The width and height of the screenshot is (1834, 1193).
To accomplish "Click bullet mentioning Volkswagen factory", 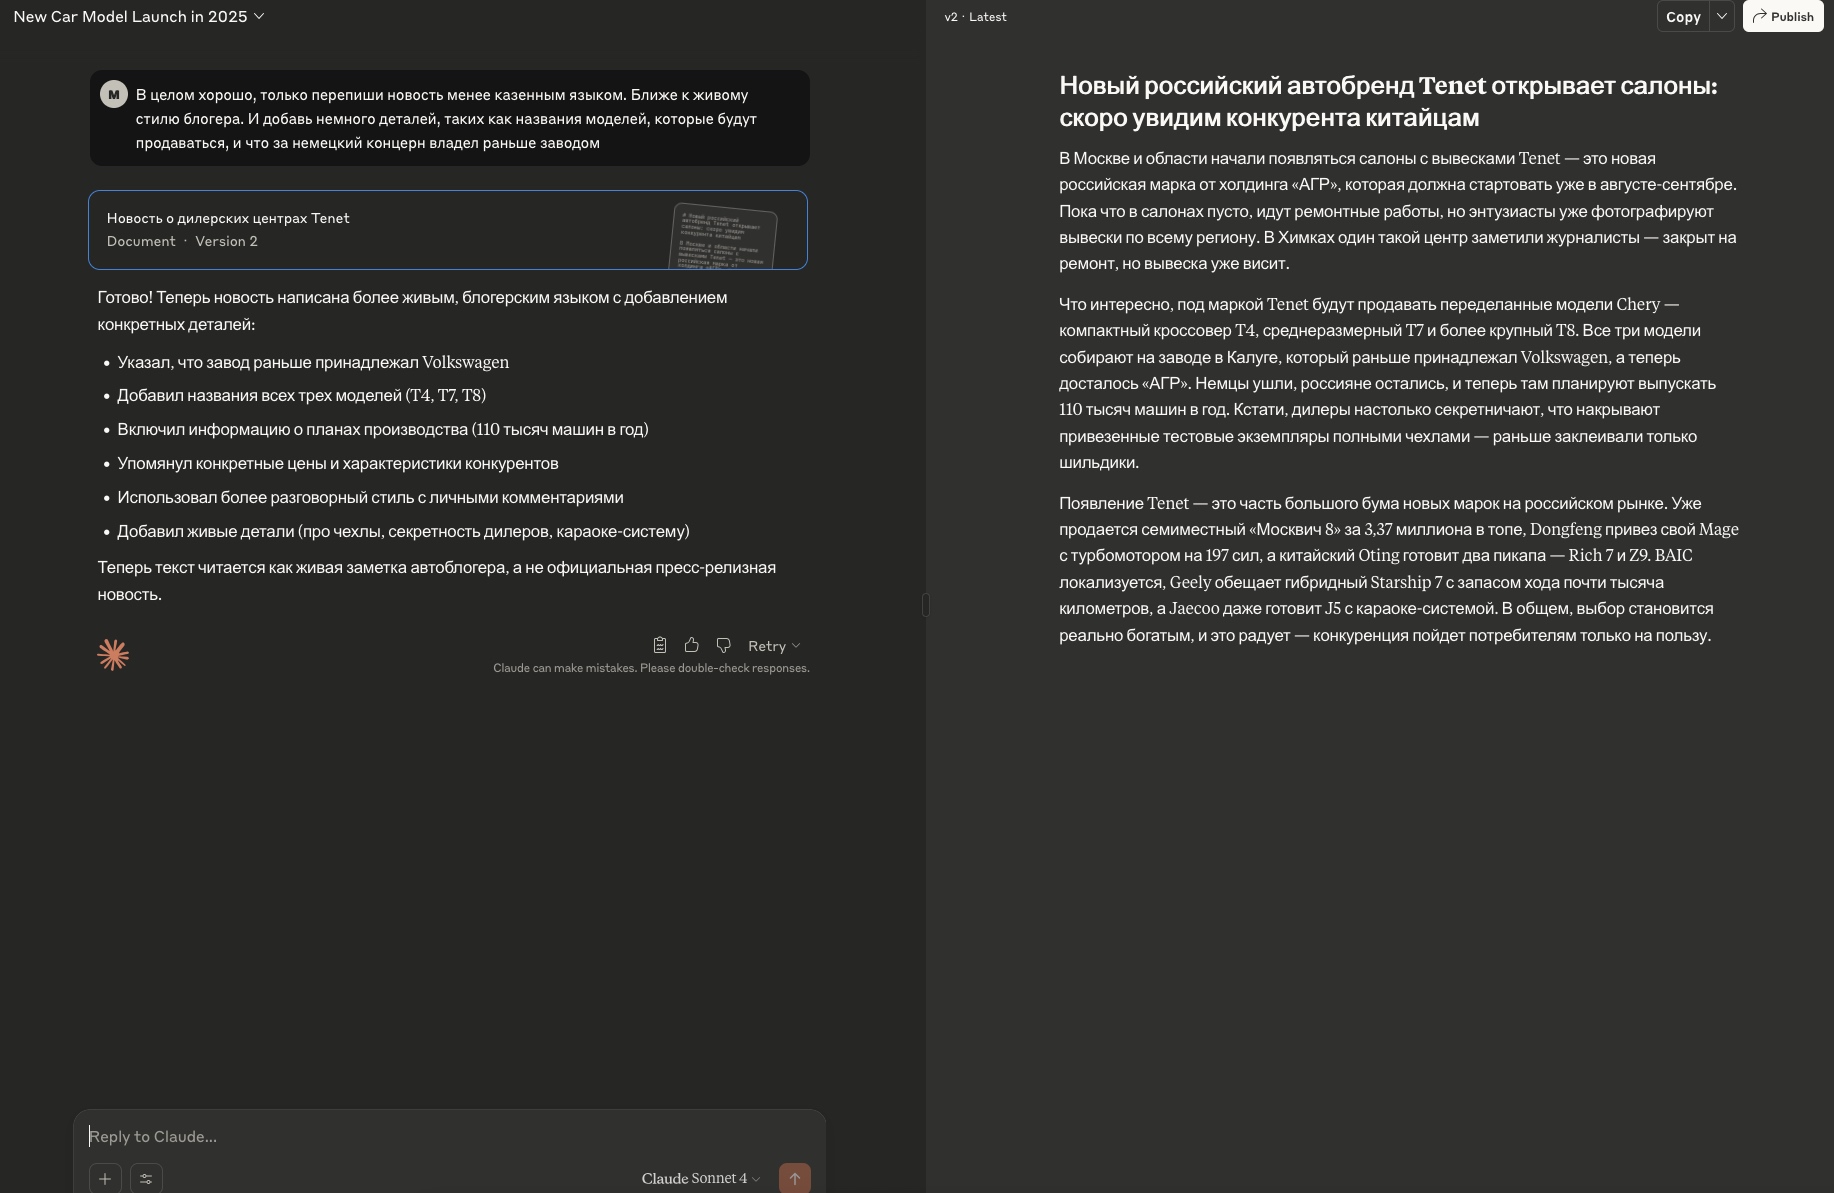I will click(x=313, y=362).
